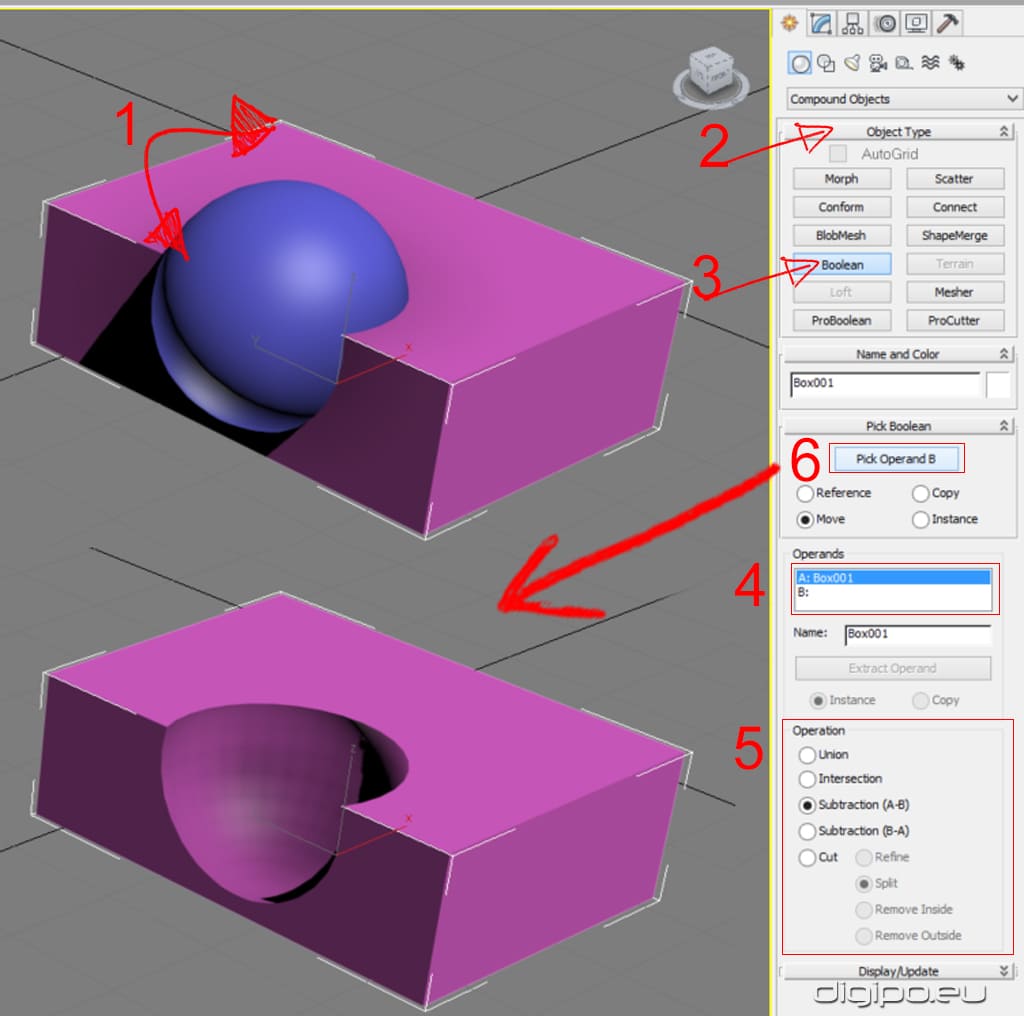
Task: Switch to the Hierarchy panel tab
Action: pos(852,23)
